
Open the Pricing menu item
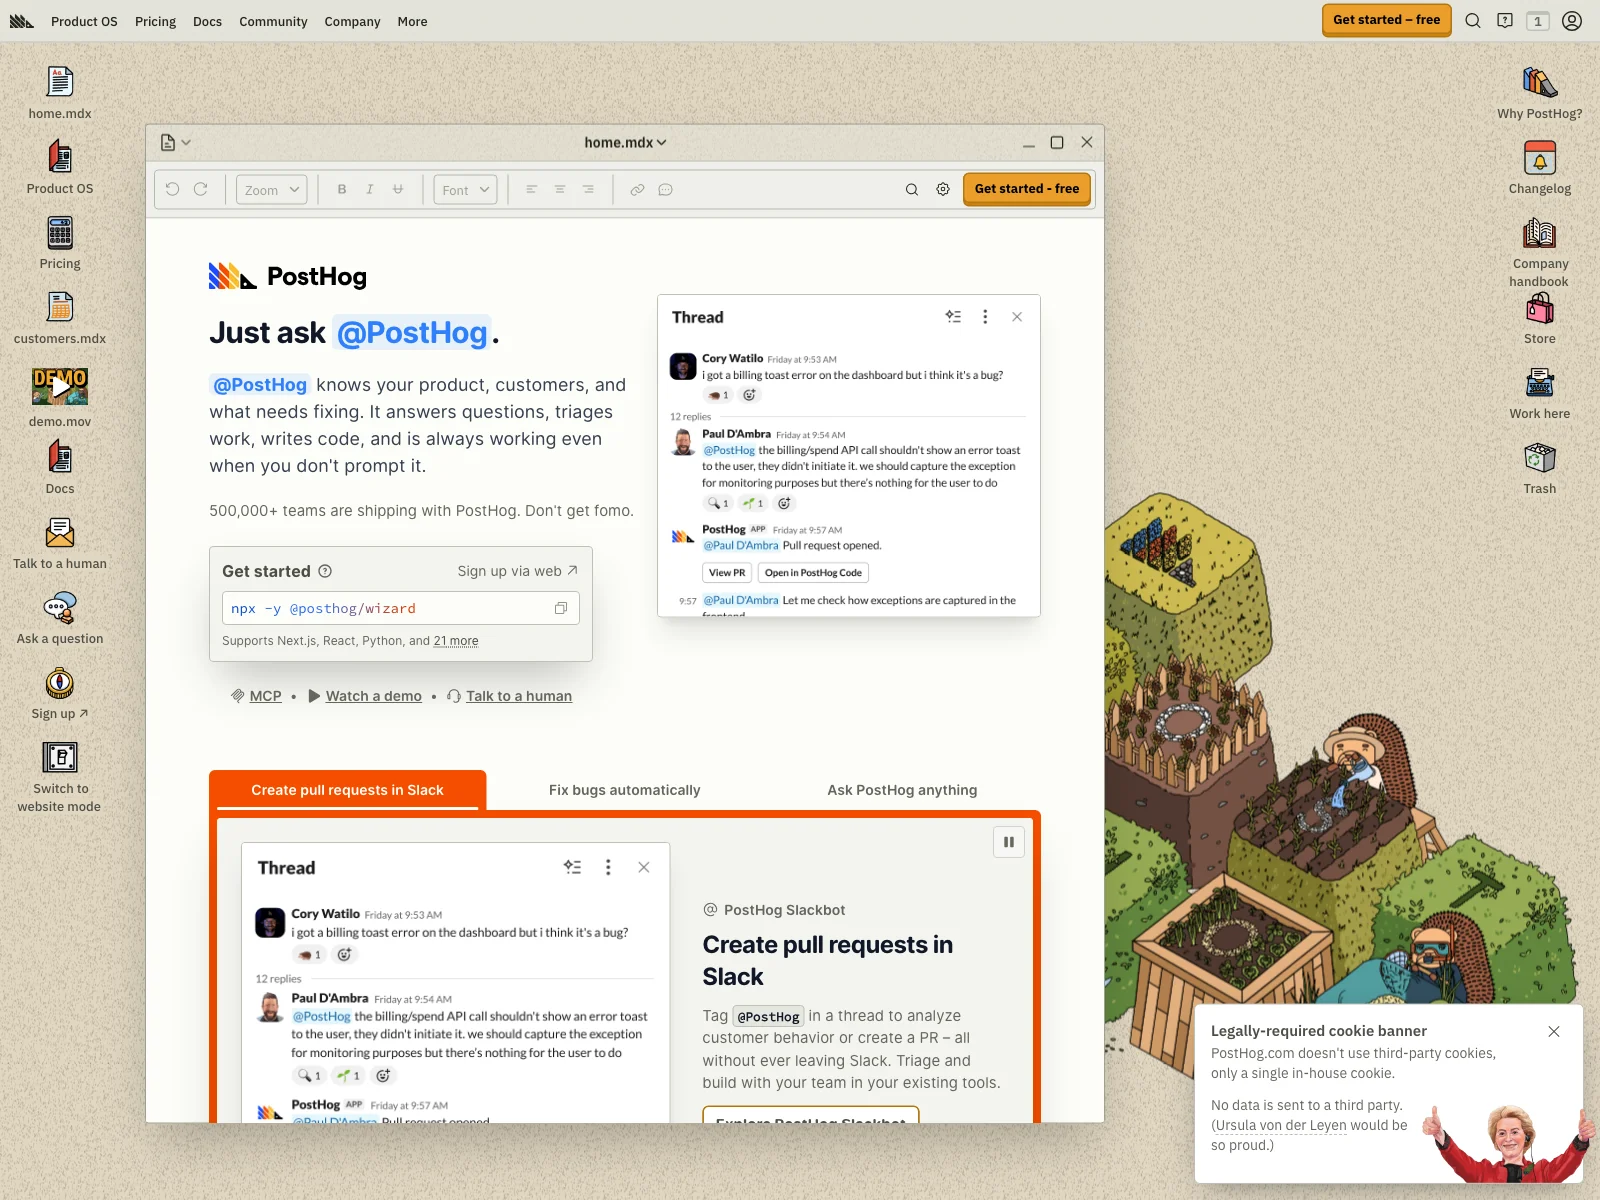(x=155, y=21)
